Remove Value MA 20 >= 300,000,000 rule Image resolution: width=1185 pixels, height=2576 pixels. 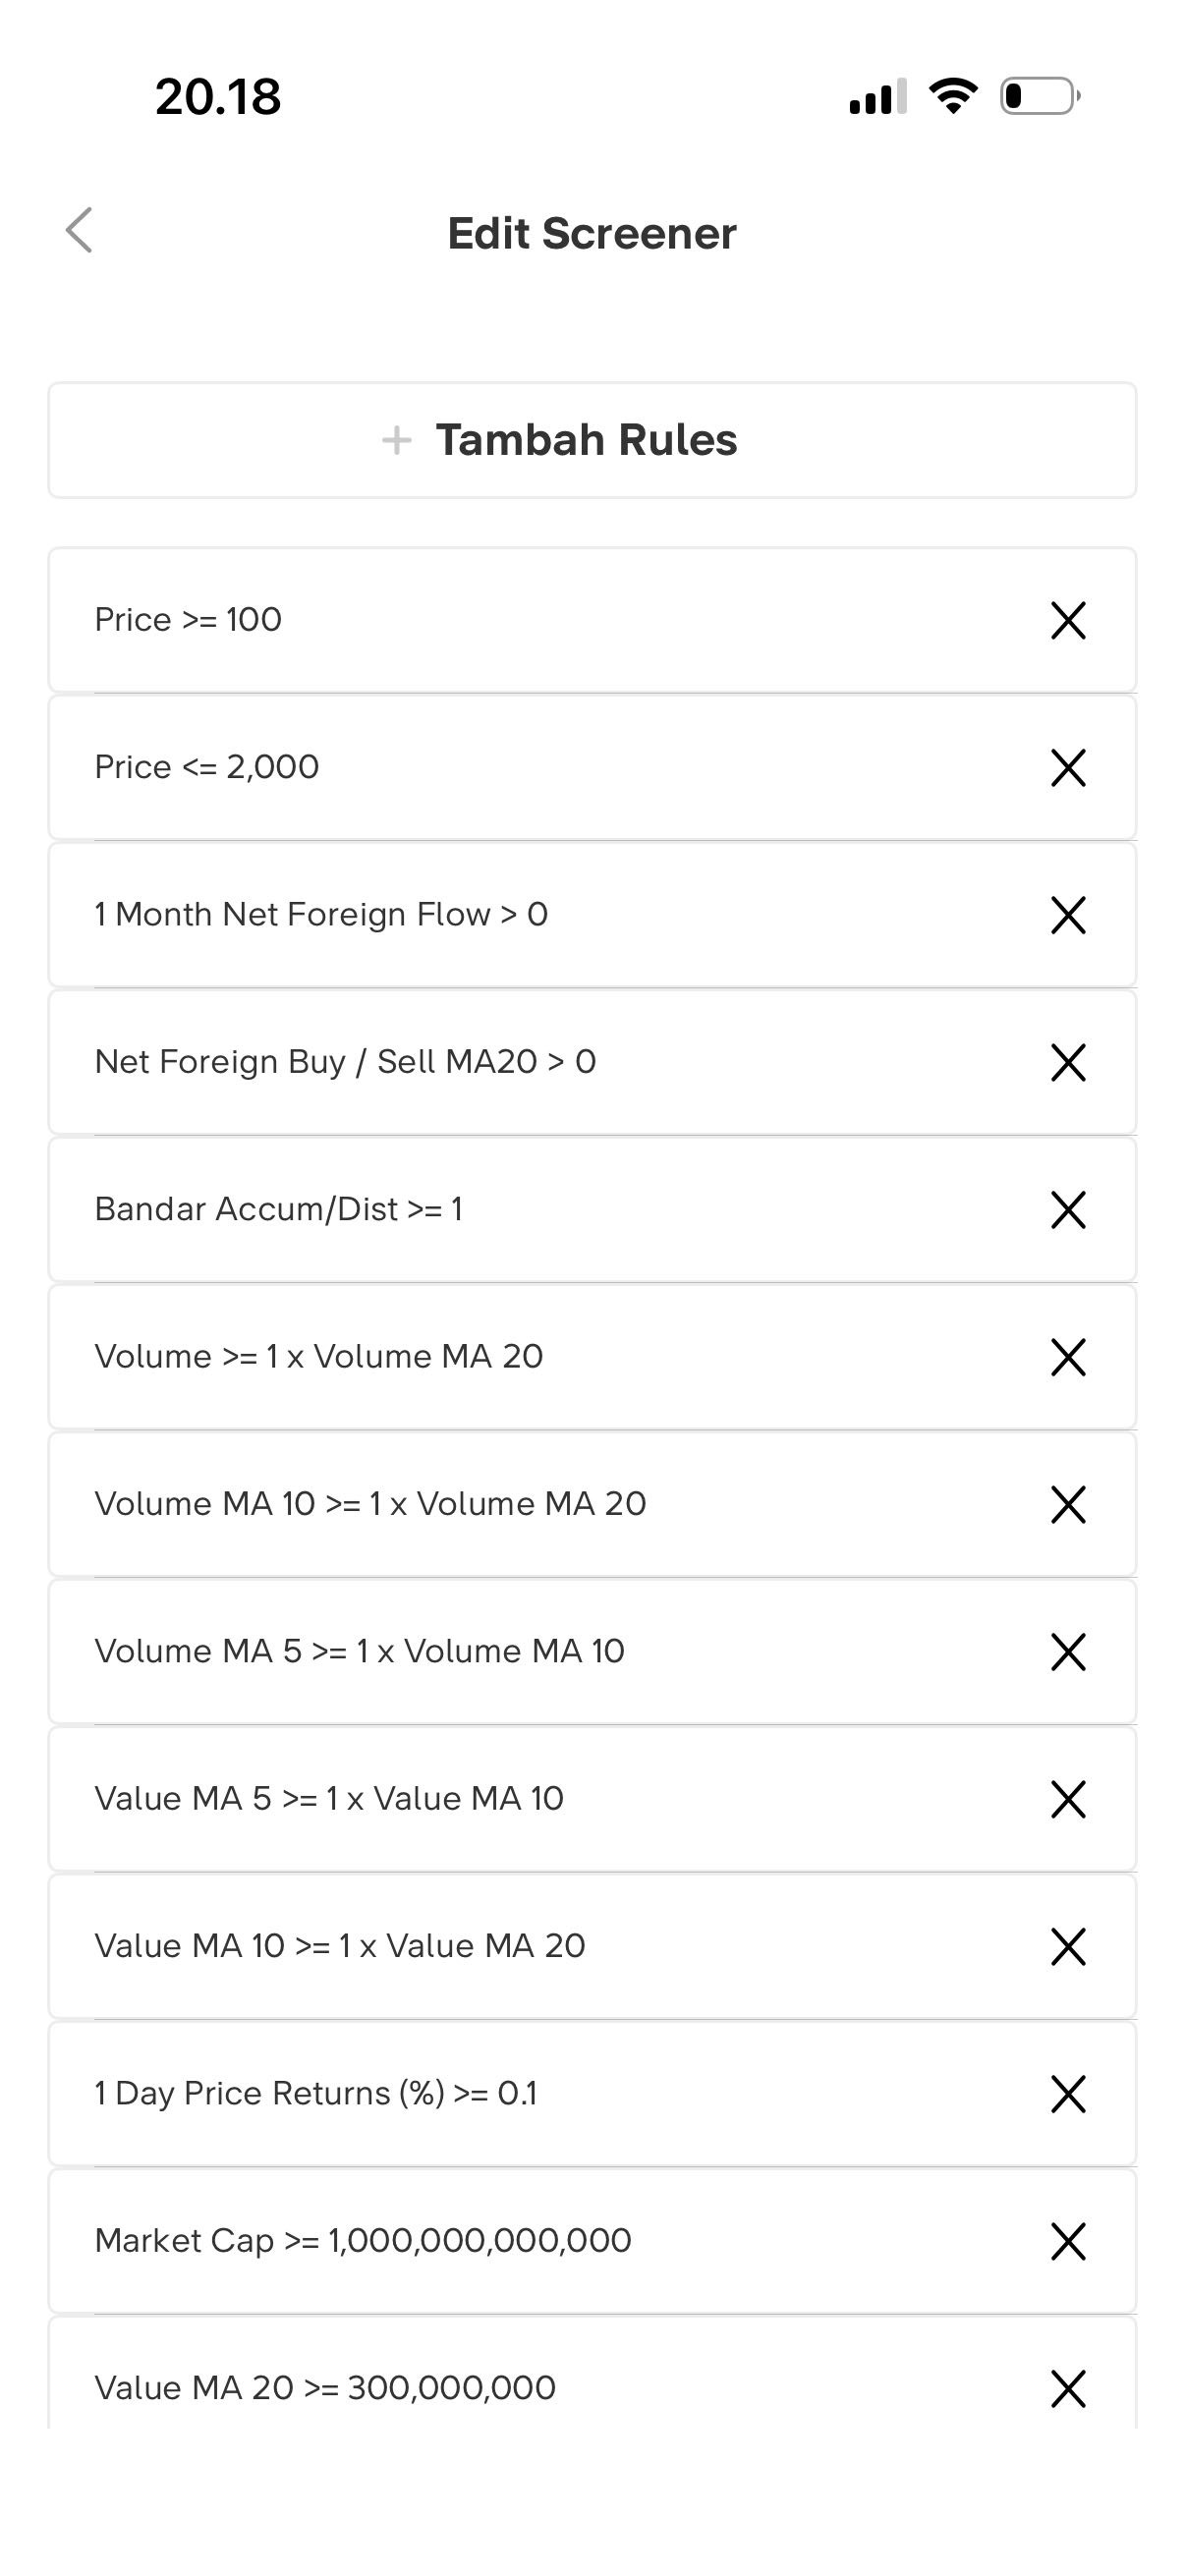[1068, 2388]
